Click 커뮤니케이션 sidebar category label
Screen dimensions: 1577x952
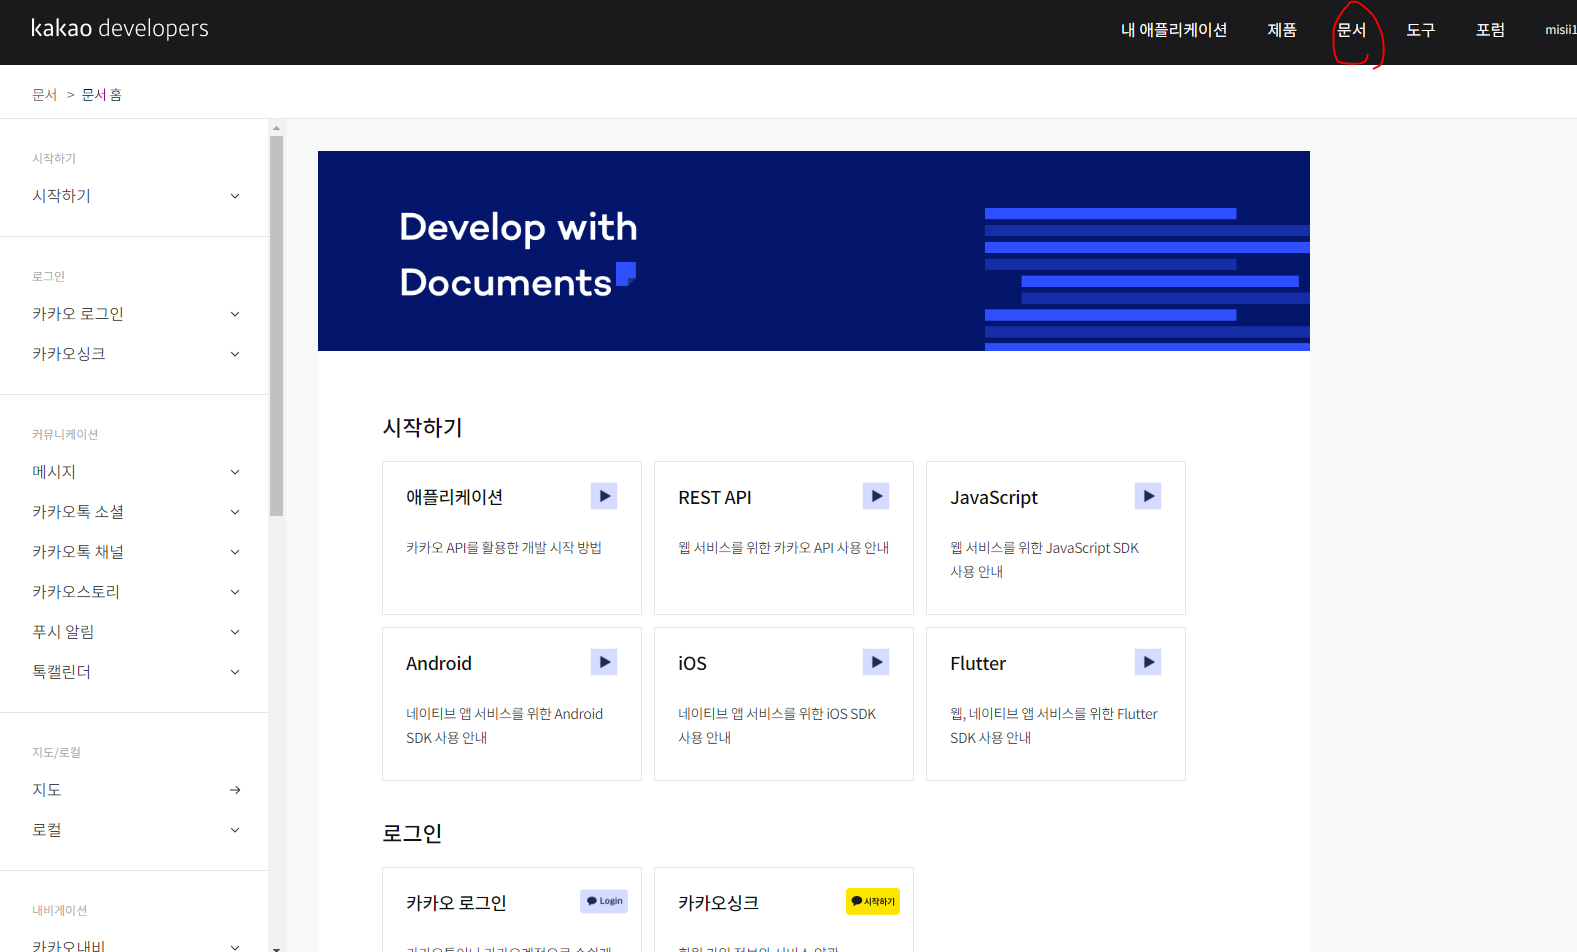tap(65, 434)
